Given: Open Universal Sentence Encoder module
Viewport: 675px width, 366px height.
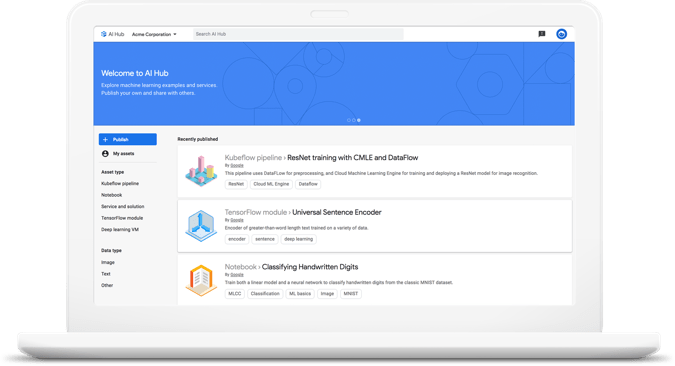Looking at the screenshot, I should [337, 212].
